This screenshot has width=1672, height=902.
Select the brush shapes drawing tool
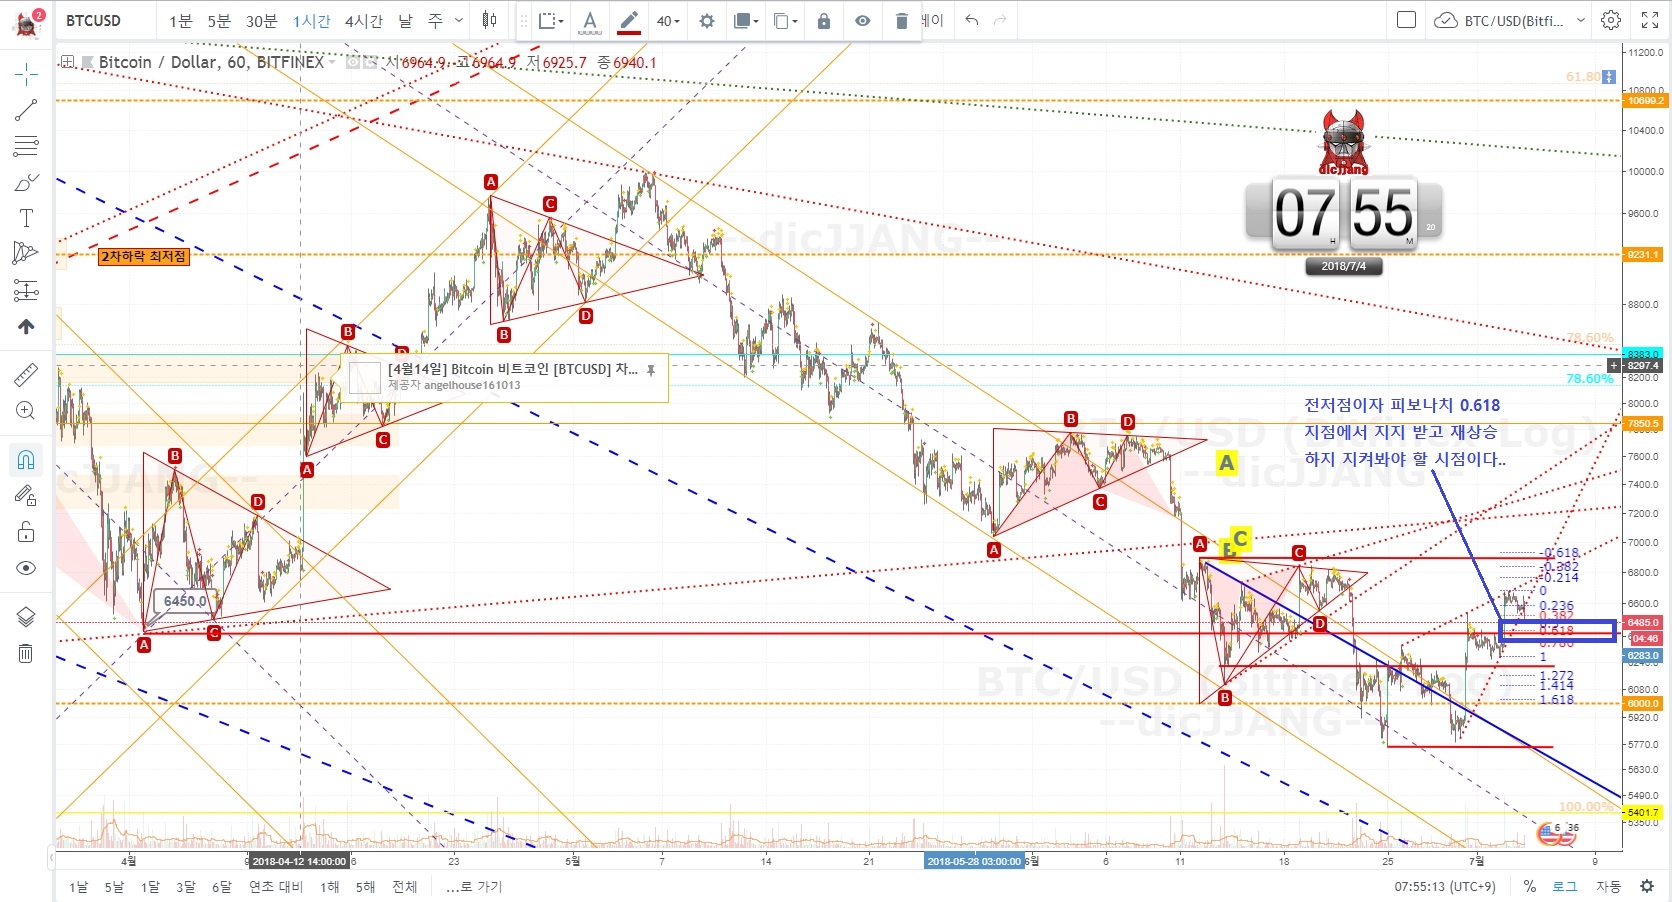[x=26, y=183]
